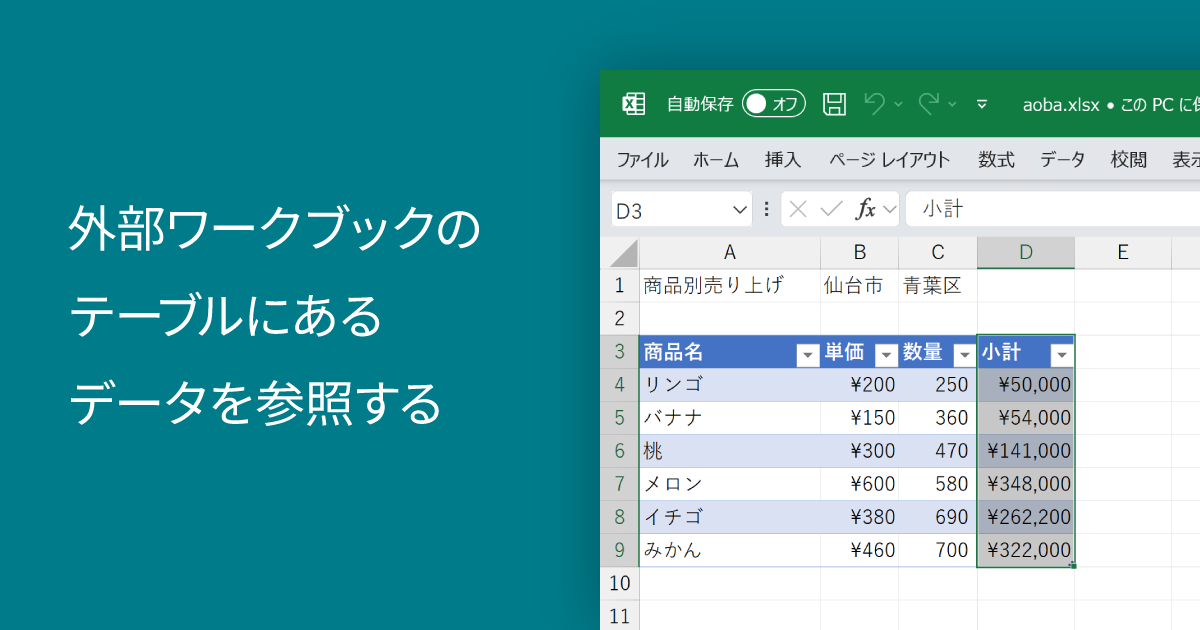Click the Save icon in the Quick Access Toolbar
The width and height of the screenshot is (1200, 630).
pos(836,104)
